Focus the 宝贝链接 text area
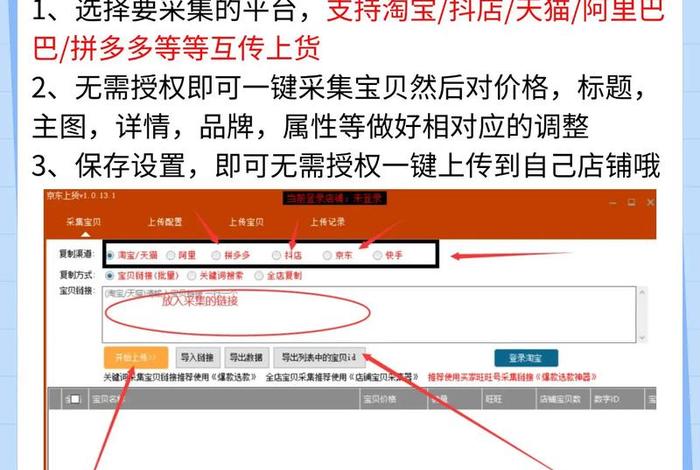This screenshot has height=470, width=700. (369, 315)
